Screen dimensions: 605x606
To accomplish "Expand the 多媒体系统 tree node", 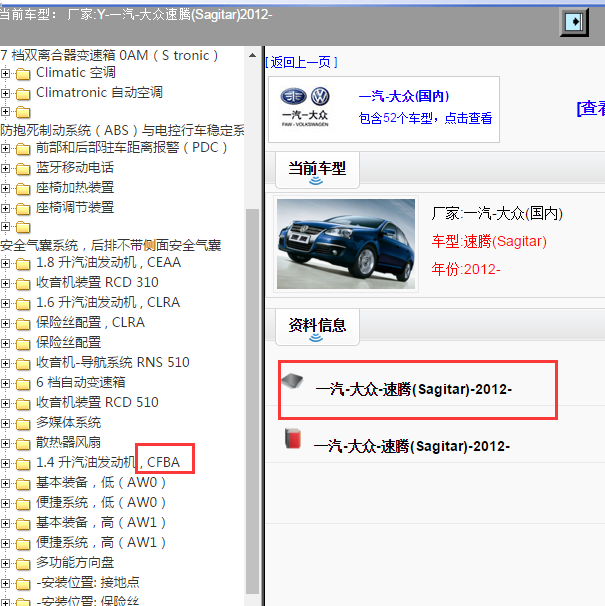I will 5,423.
